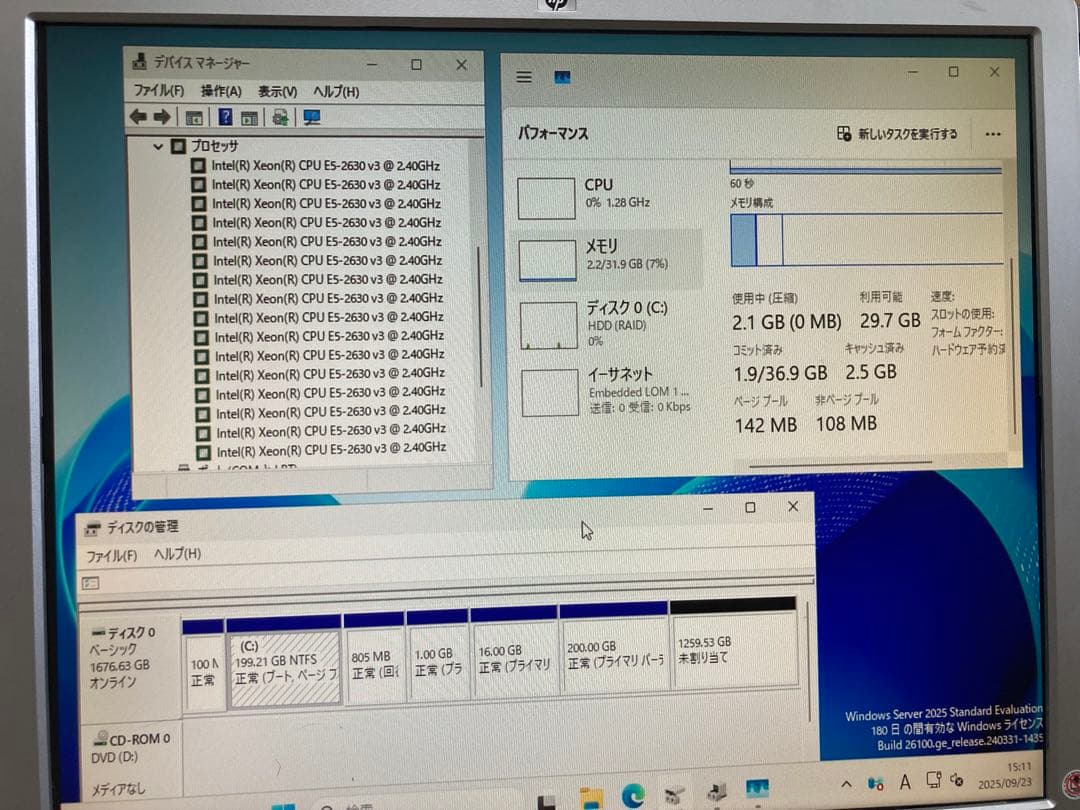Toggle the action pane icon in Device Manager

click(249, 118)
